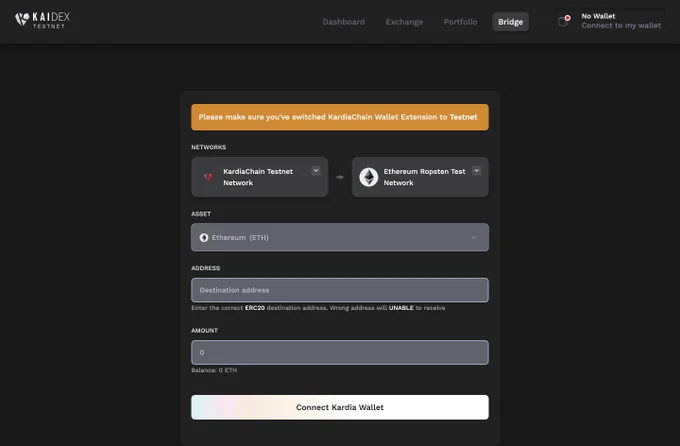Screen dimensions: 680x446
Task: Click the Ethereum Ropsten diamond logo
Action: click(x=369, y=177)
